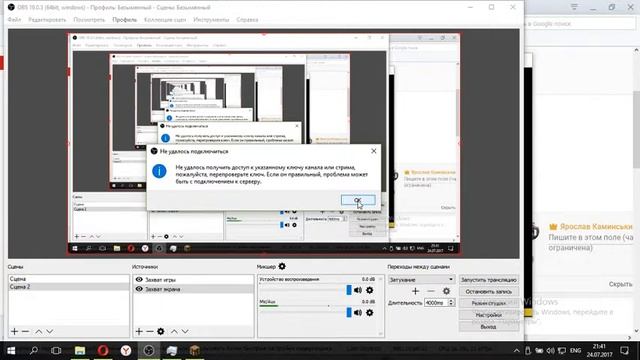Switch the ENG input language indicator
The width and height of the screenshot is (640, 360).
point(576,351)
